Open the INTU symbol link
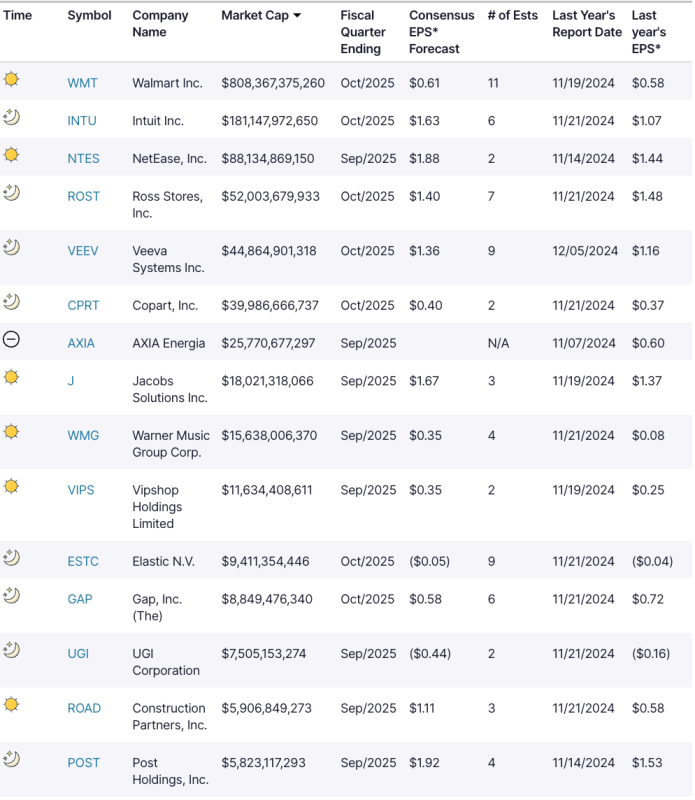 coord(82,121)
